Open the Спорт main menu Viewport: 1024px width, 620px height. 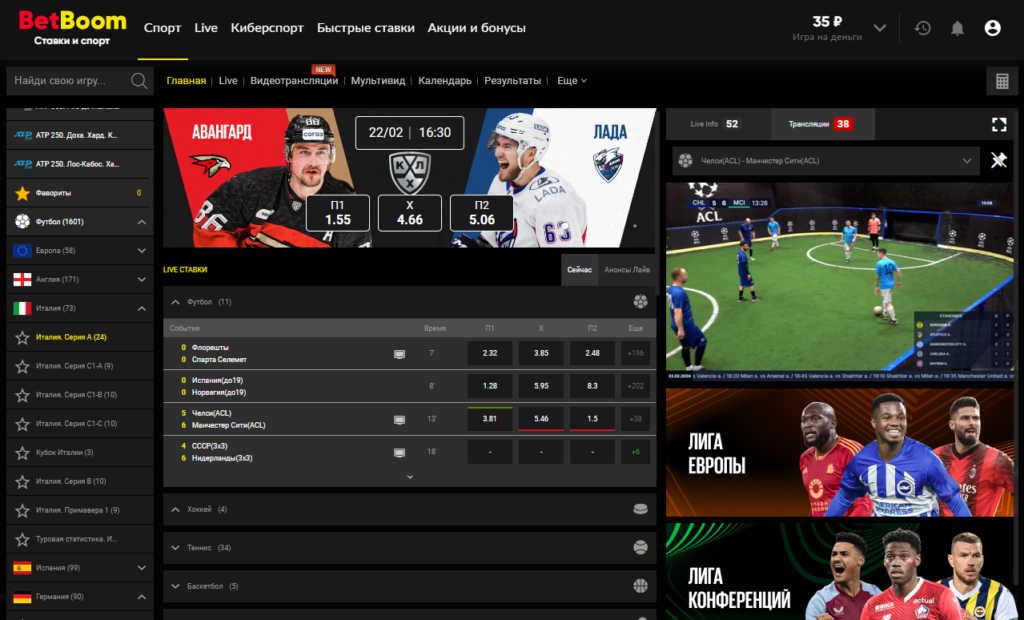(x=163, y=28)
